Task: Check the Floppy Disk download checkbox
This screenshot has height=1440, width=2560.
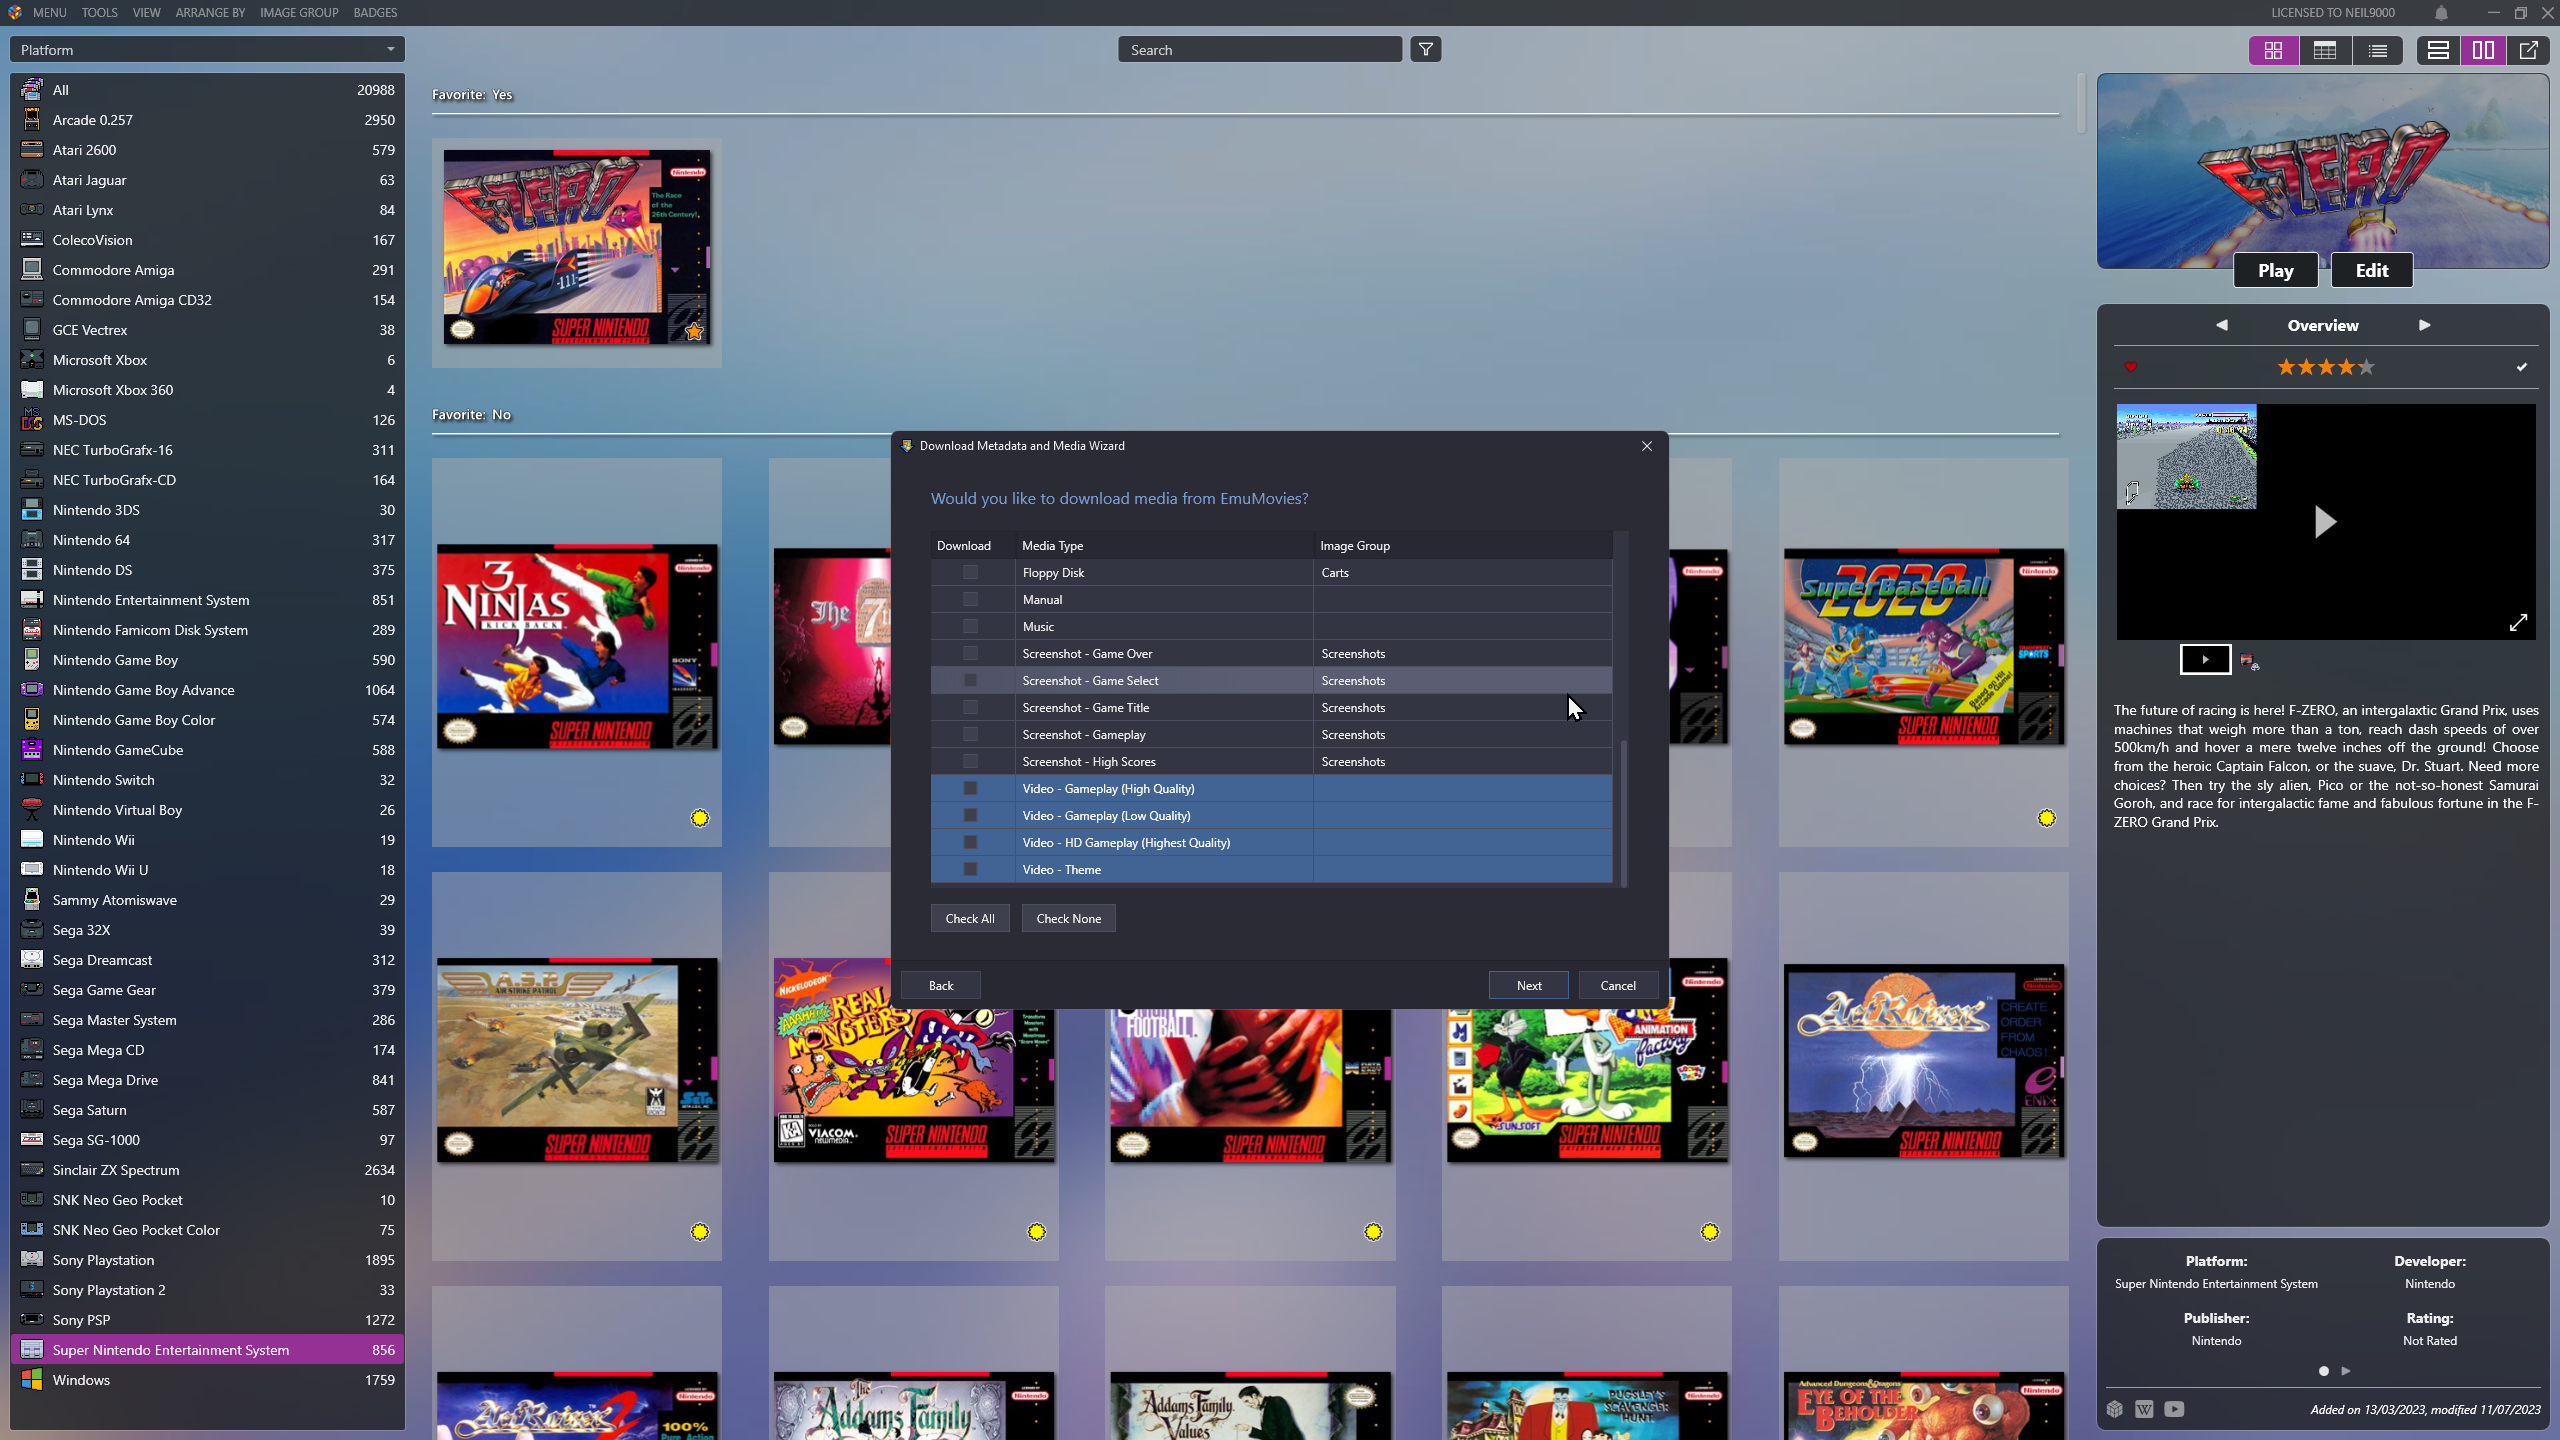Action: (970, 572)
